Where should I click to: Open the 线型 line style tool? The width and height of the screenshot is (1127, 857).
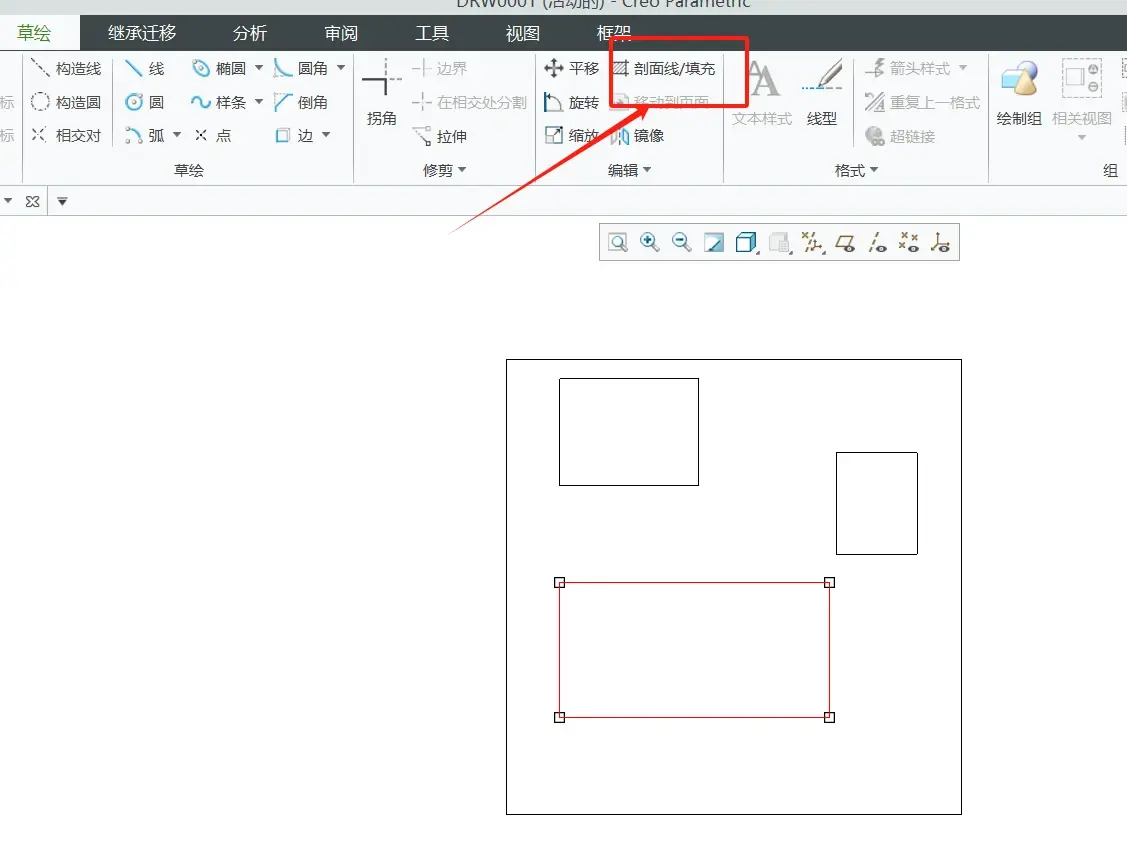click(x=822, y=93)
